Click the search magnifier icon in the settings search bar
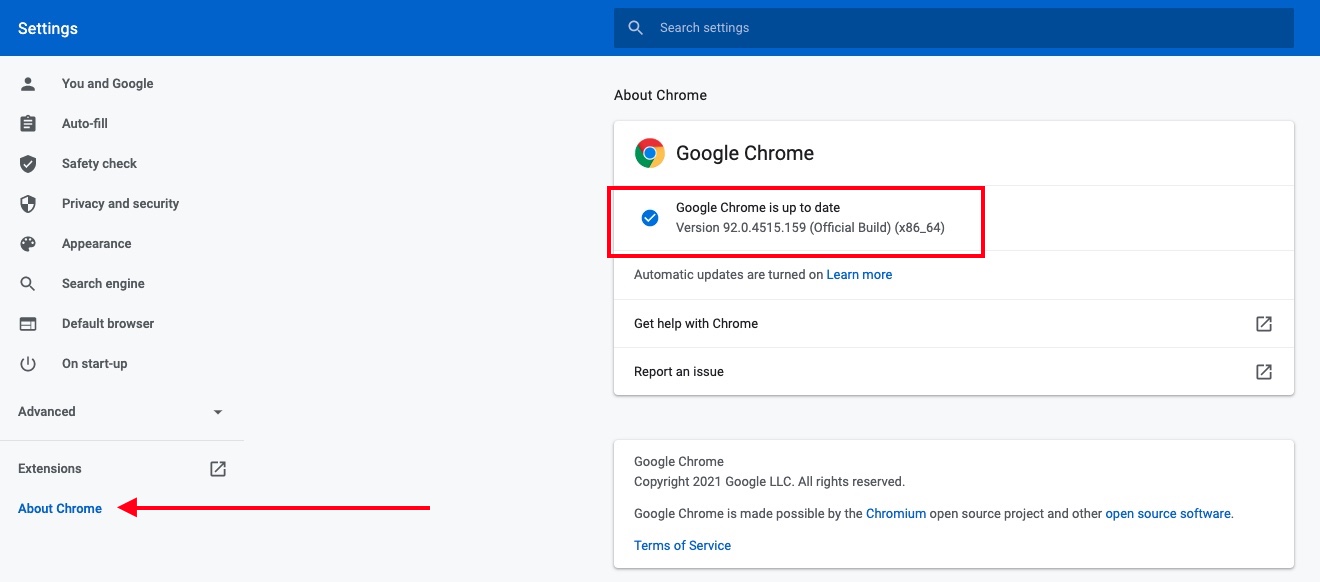Image resolution: width=1320 pixels, height=582 pixels. (636, 28)
